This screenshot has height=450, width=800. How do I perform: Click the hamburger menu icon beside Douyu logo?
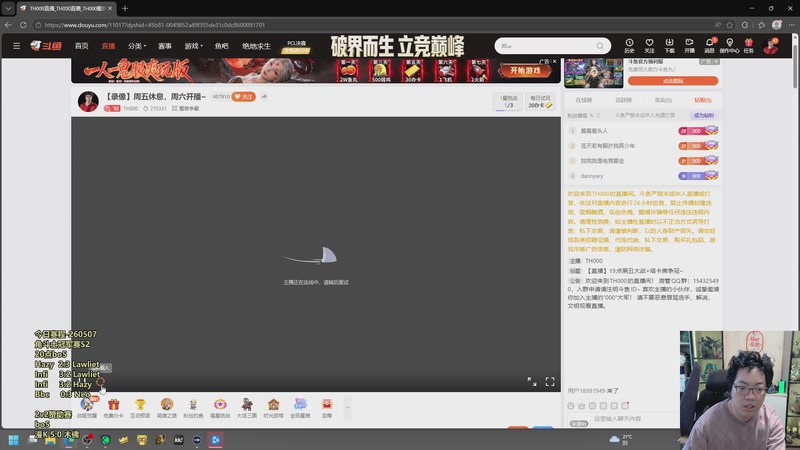(16, 46)
